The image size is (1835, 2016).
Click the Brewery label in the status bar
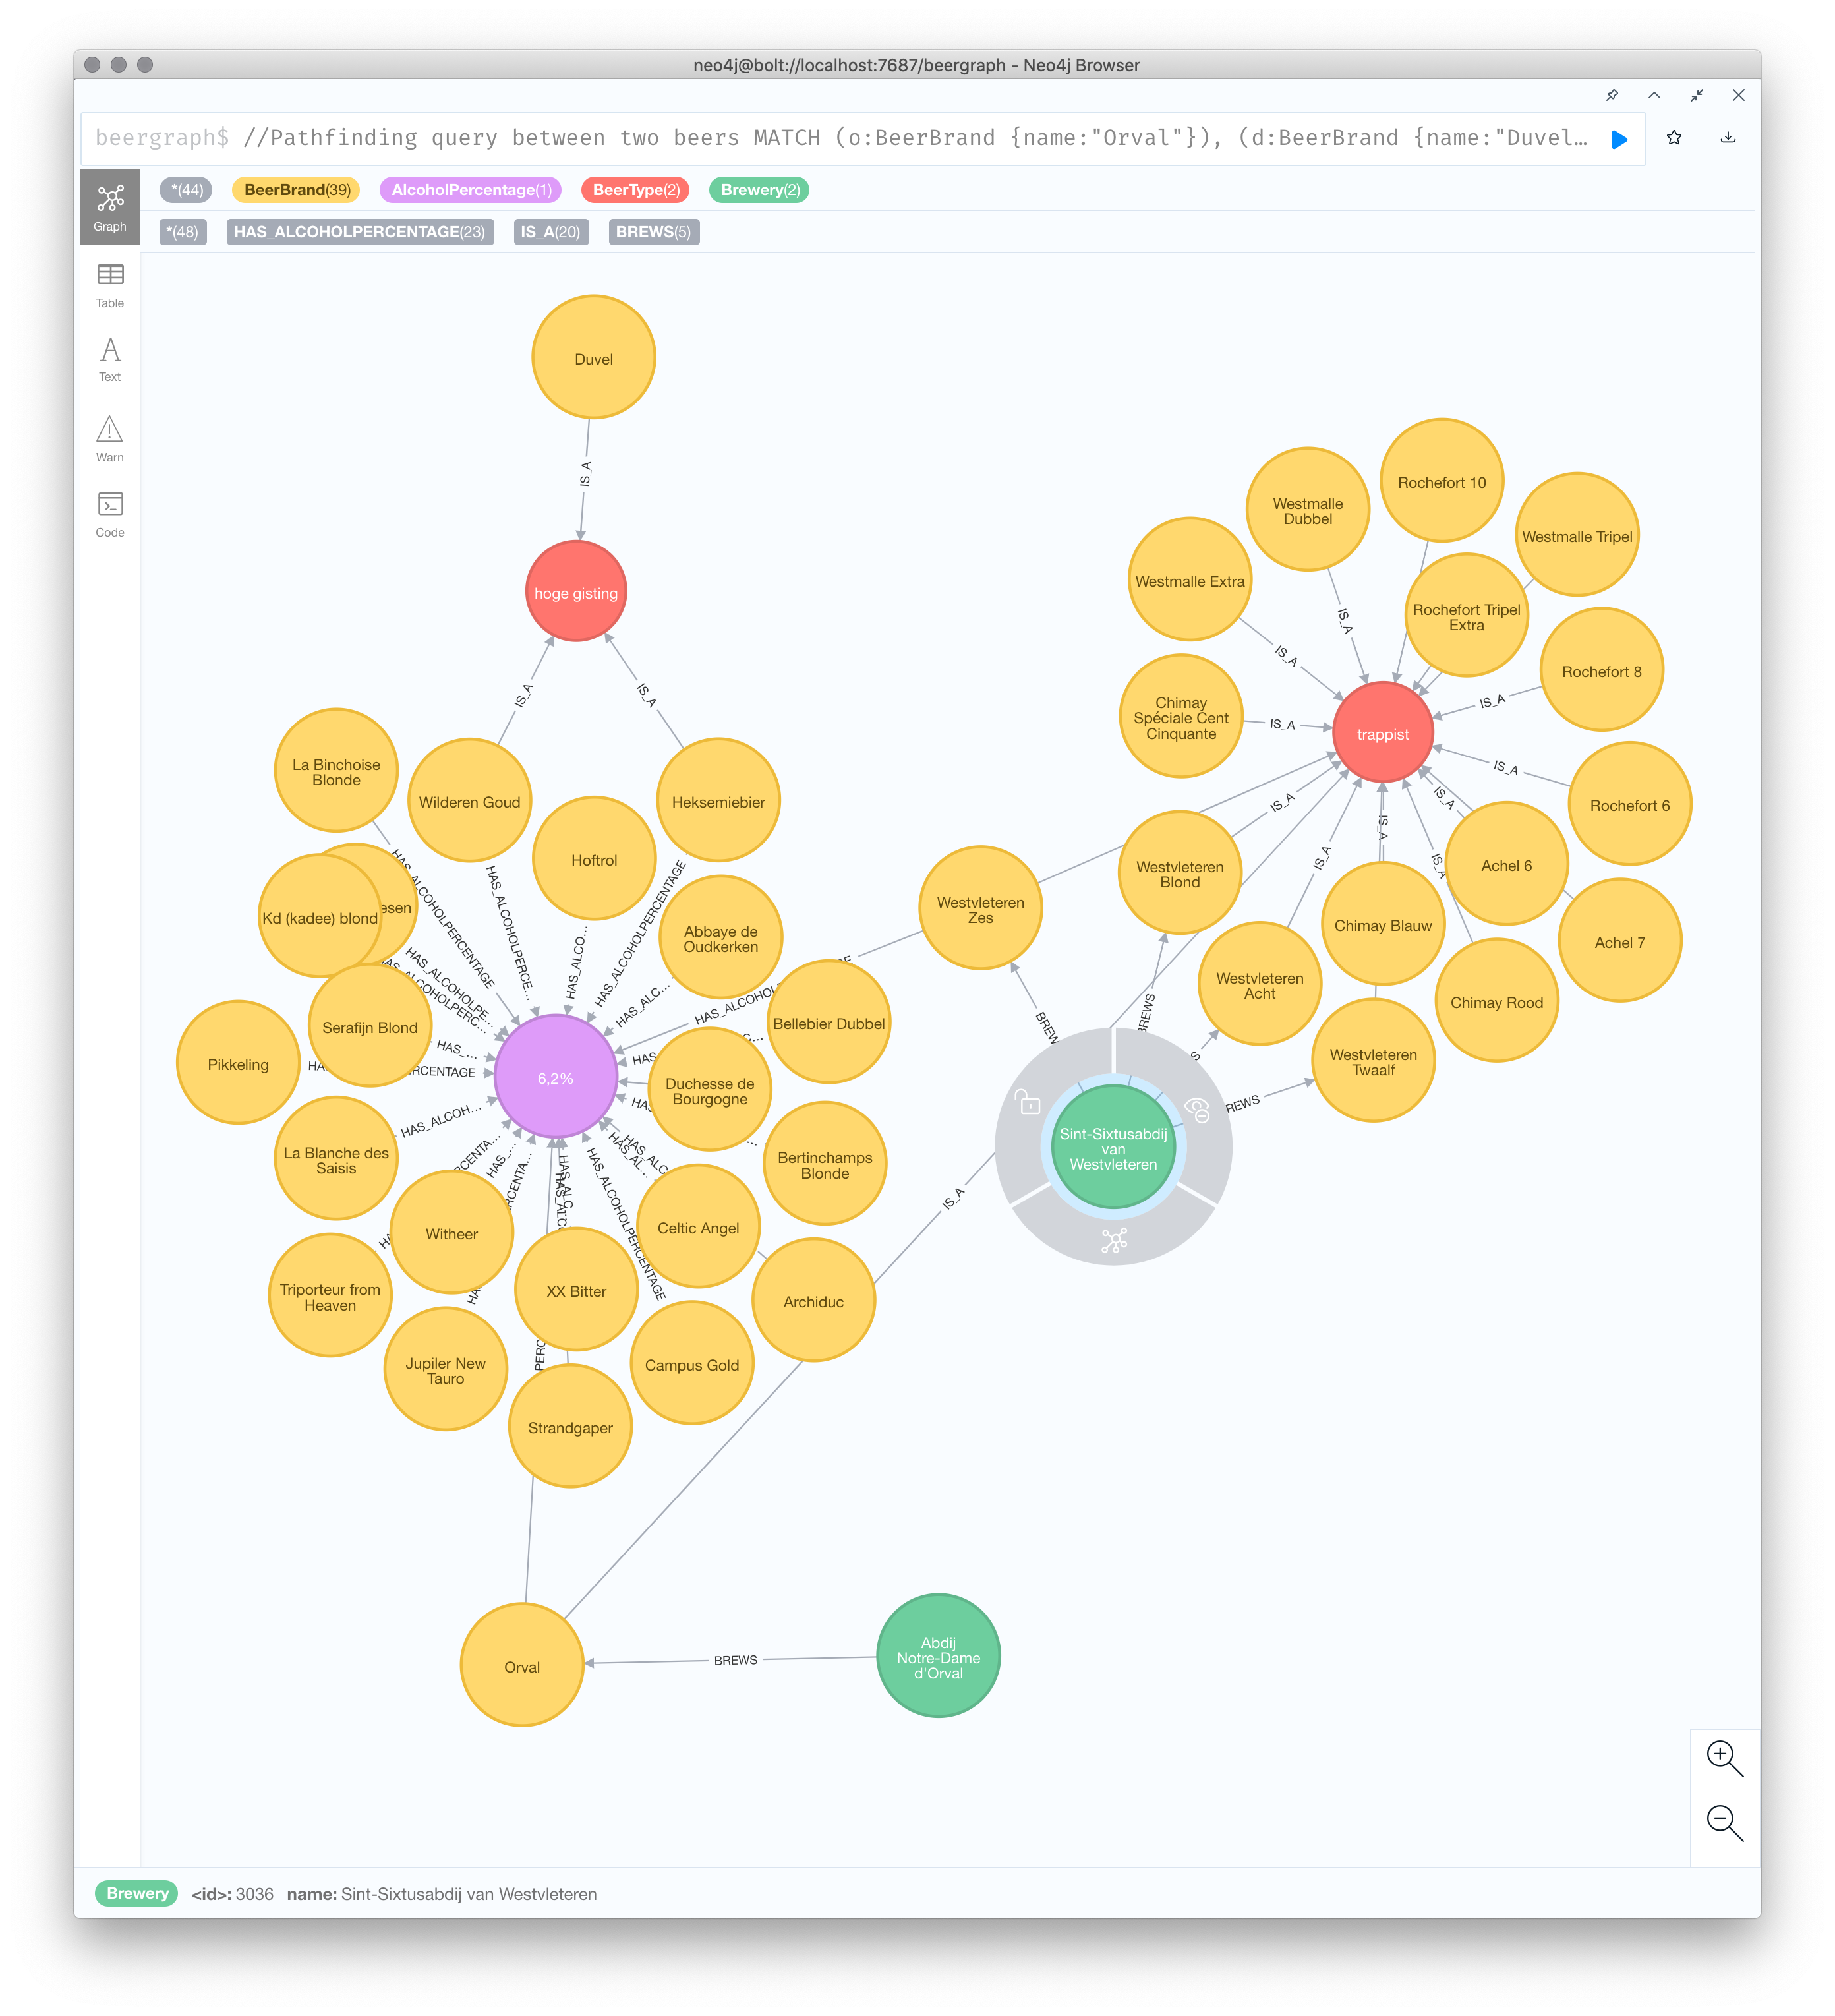point(137,1893)
